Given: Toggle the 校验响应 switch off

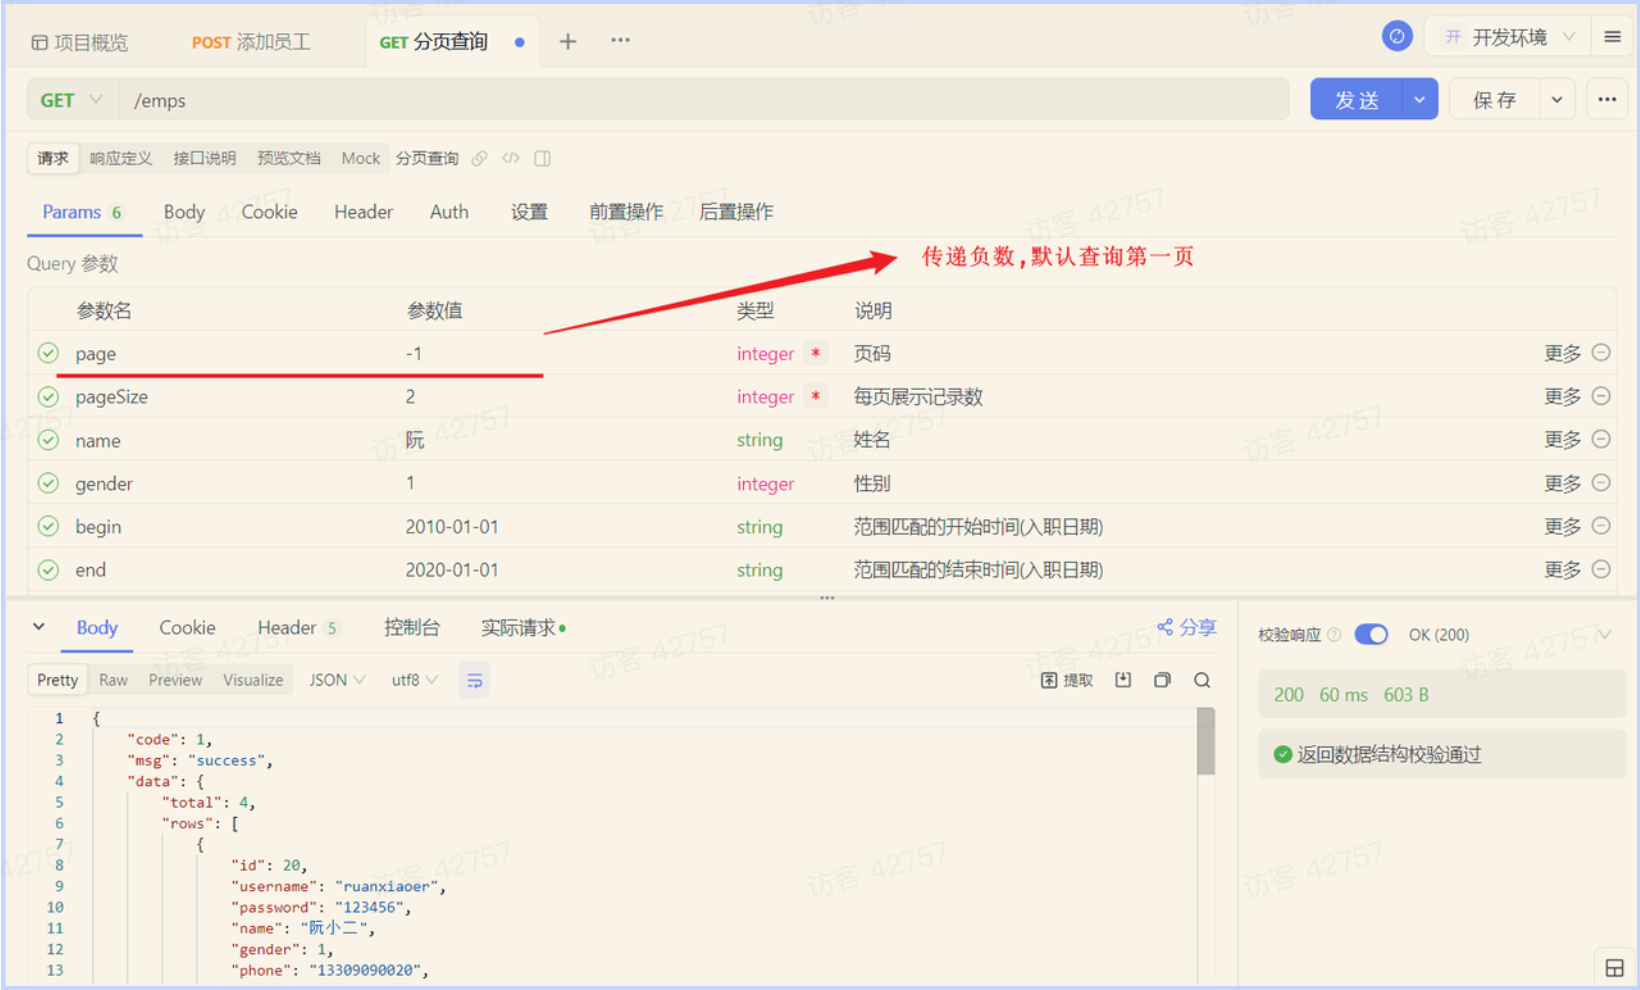Looking at the screenshot, I should pos(1371,635).
